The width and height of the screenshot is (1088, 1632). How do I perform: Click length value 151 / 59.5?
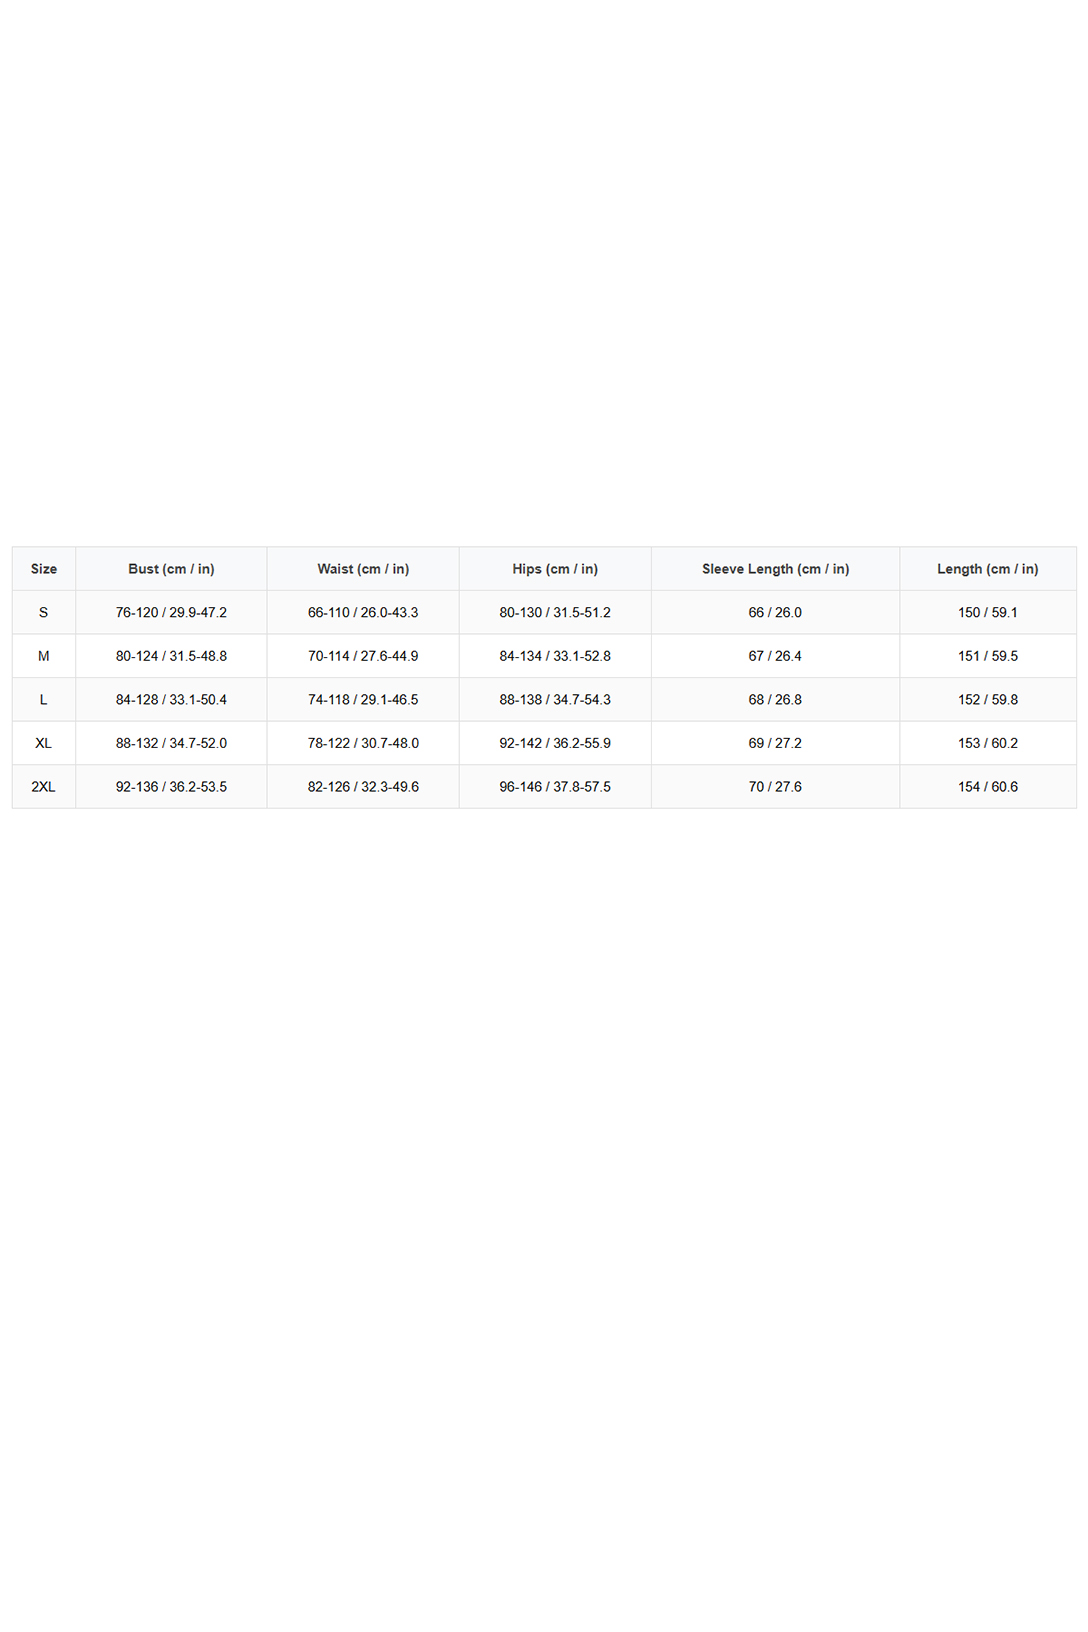tap(988, 656)
